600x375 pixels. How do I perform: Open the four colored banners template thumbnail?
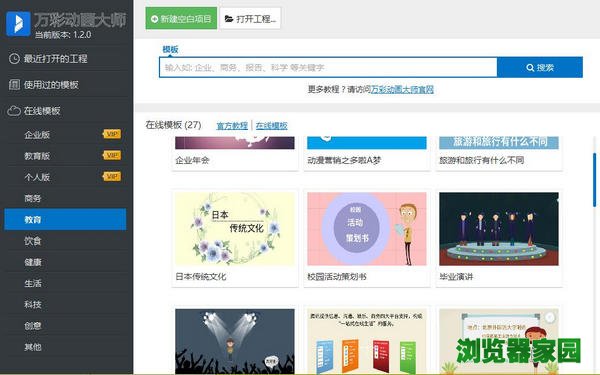click(367, 341)
